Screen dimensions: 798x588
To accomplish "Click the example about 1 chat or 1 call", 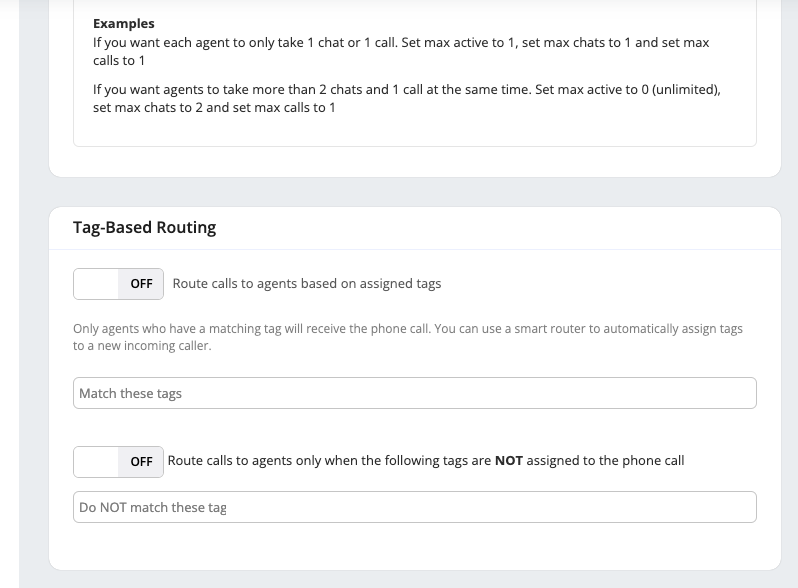I will pos(400,43).
